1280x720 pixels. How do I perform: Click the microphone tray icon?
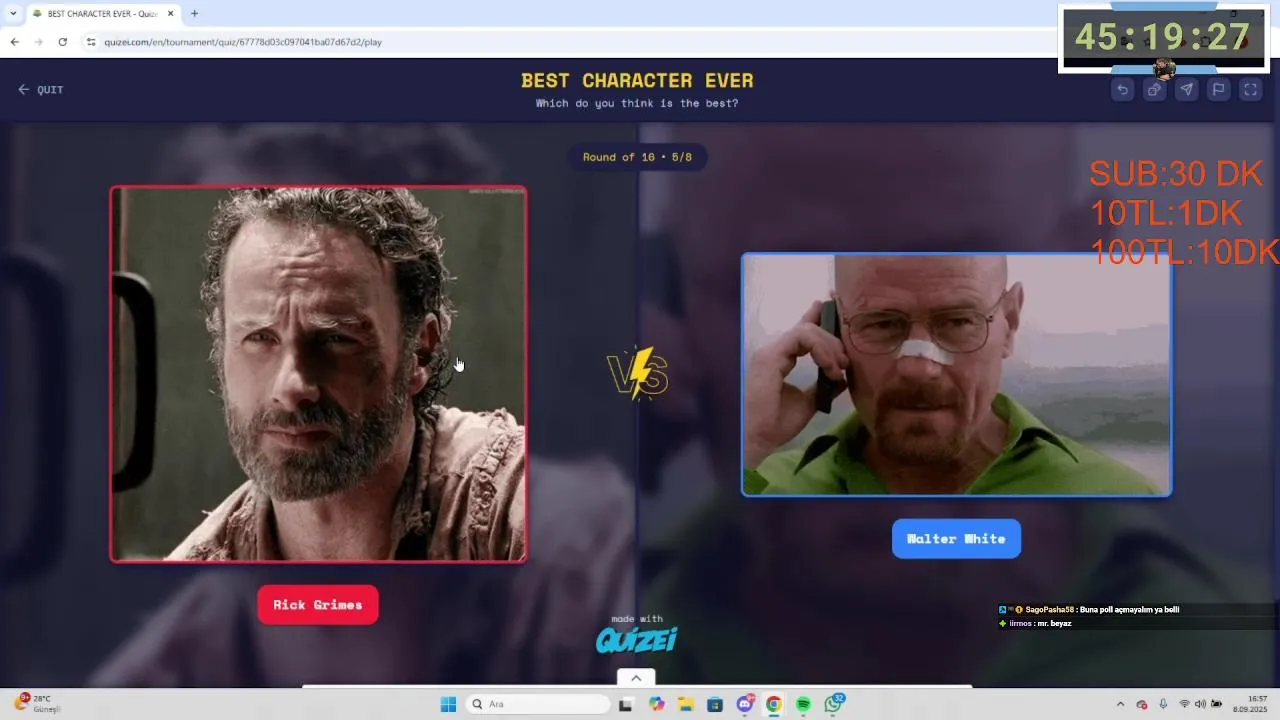click(1163, 704)
